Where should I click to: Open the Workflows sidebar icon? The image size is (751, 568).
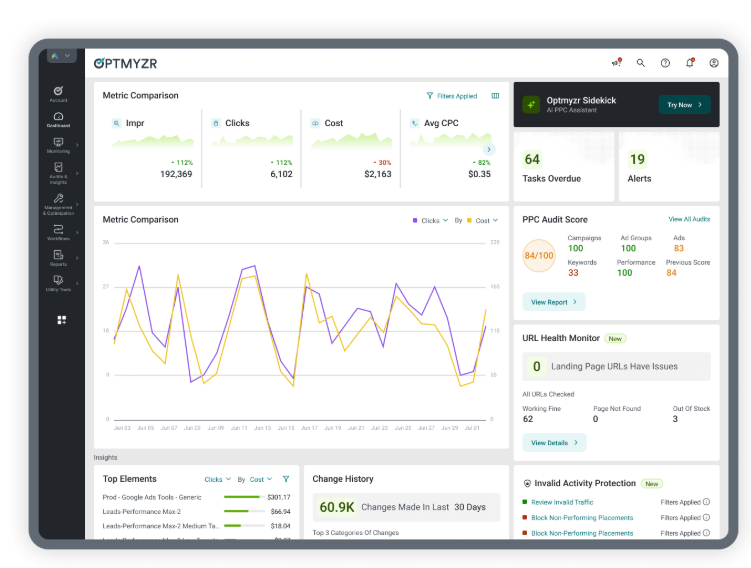click(58, 231)
